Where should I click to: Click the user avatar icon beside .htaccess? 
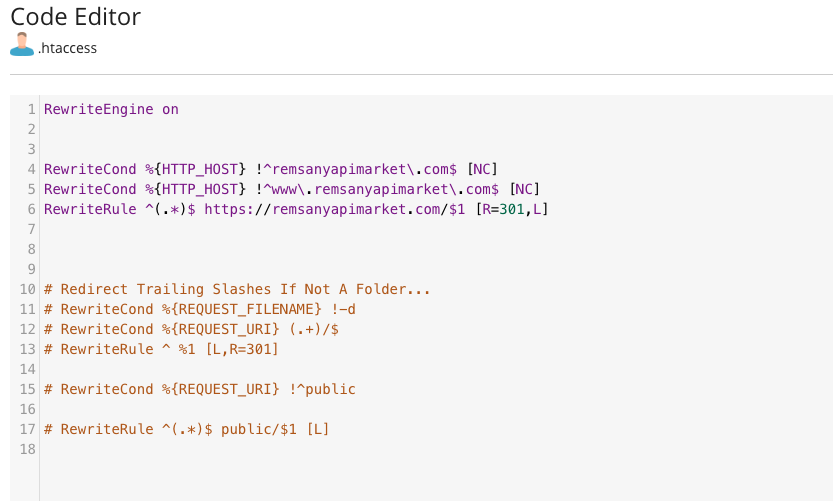(22, 44)
